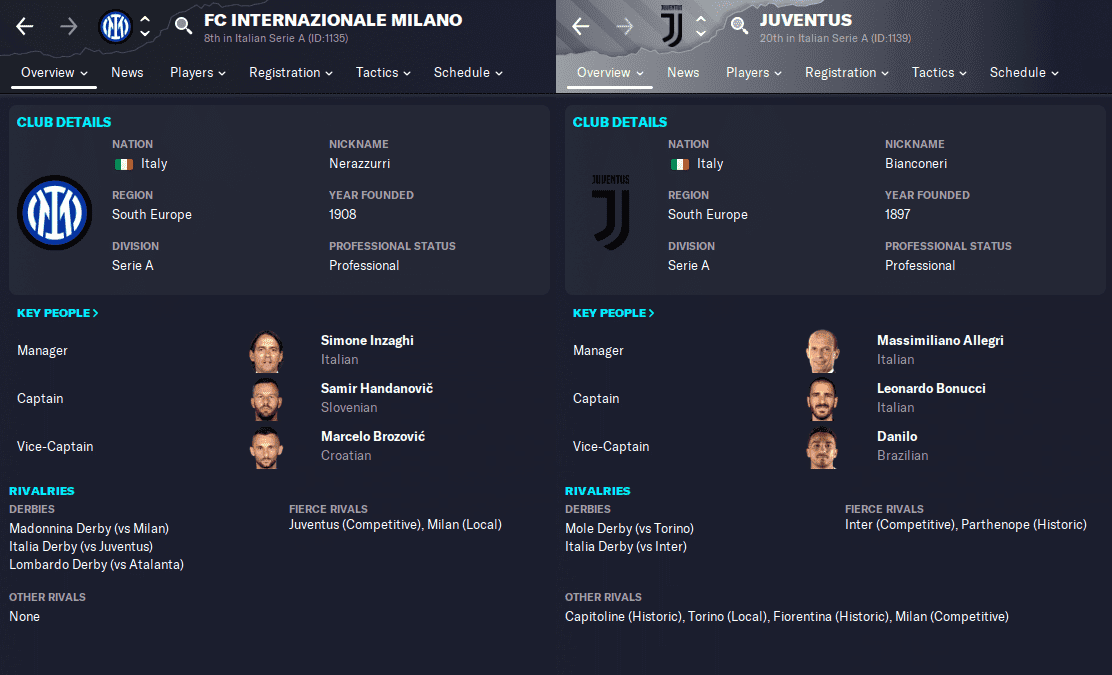This screenshot has width=1112, height=675.
Task: Open Leonardo Bonucci's profile name
Action: pos(931,389)
